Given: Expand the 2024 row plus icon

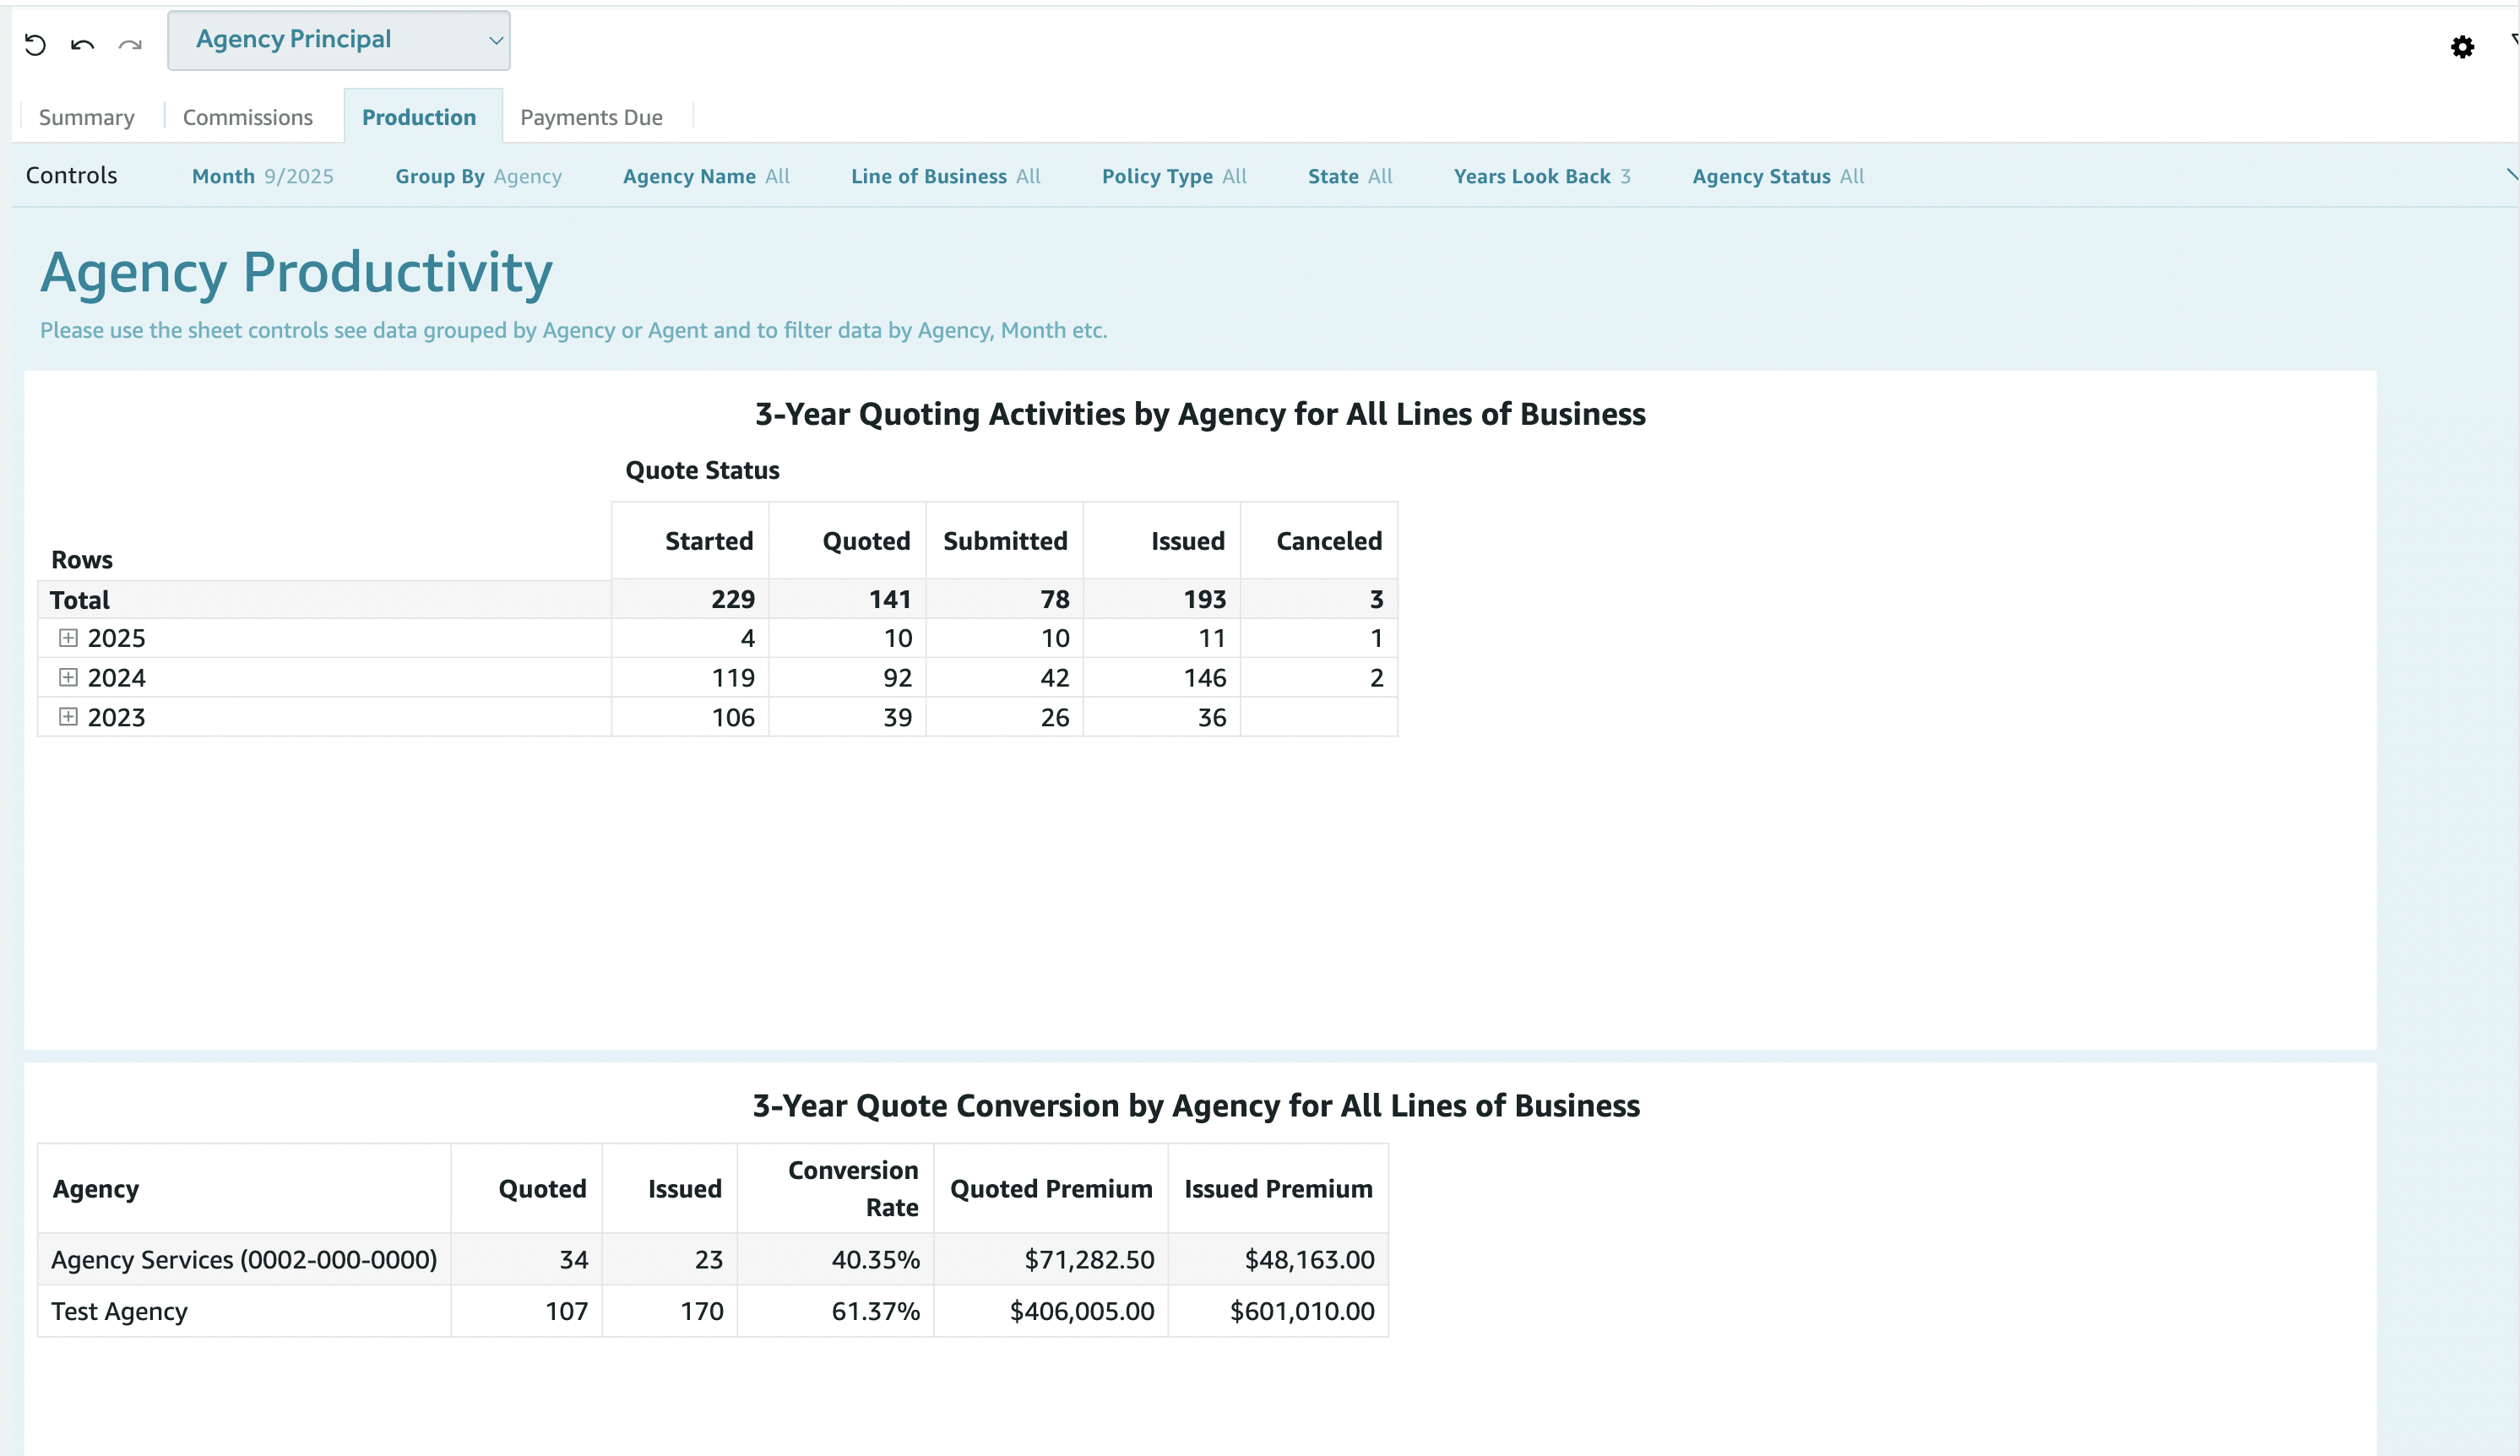Looking at the screenshot, I should pyautogui.click(x=68, y=678).
